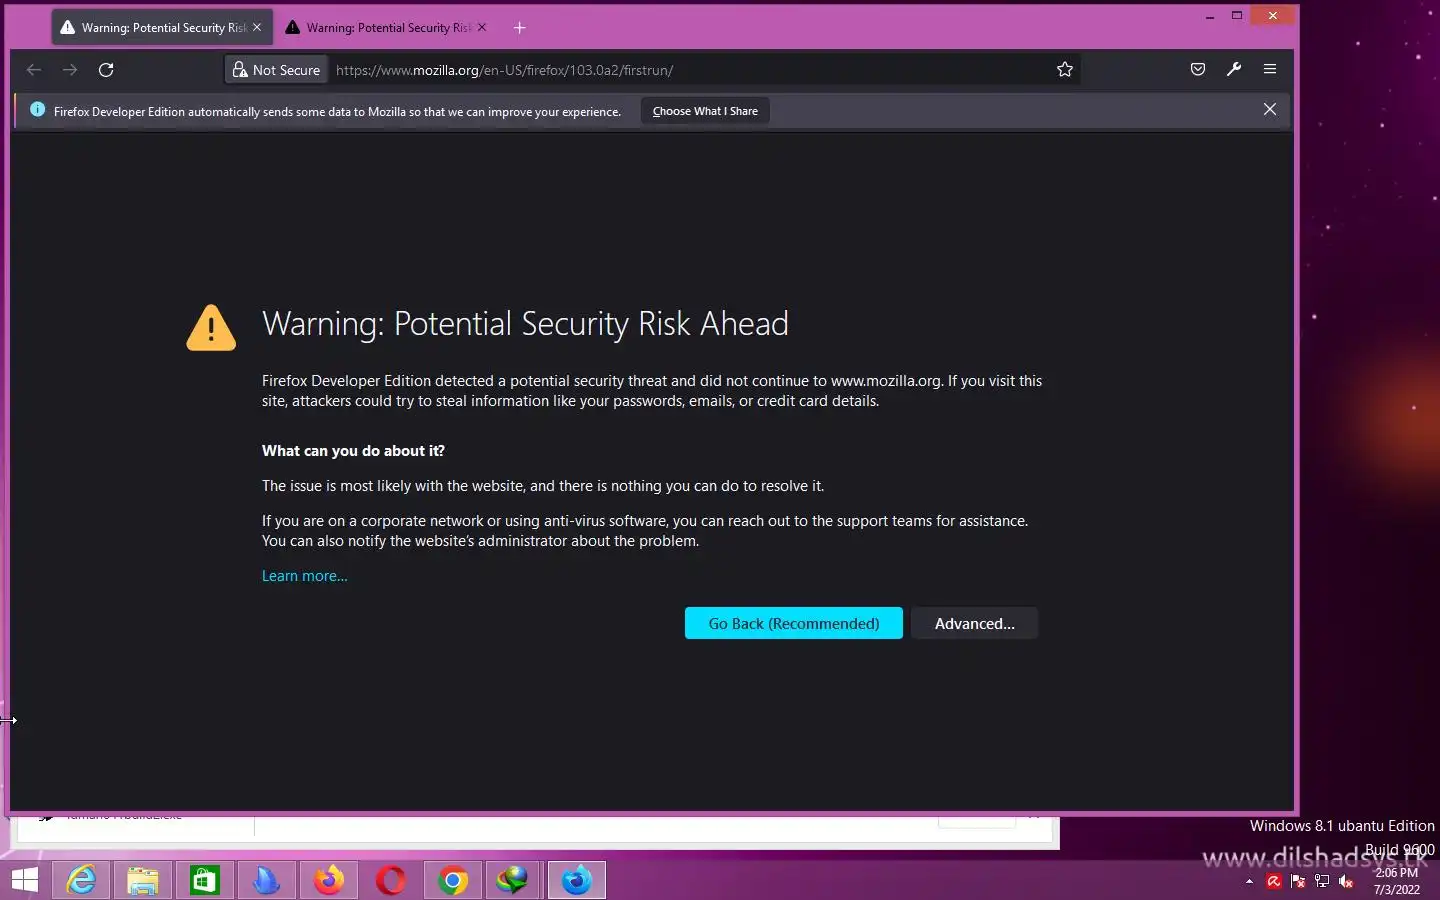Screen dimensions: 1440x900
Task: Click the Not Secure padlock indicator
Action: [x=277, y=70]
